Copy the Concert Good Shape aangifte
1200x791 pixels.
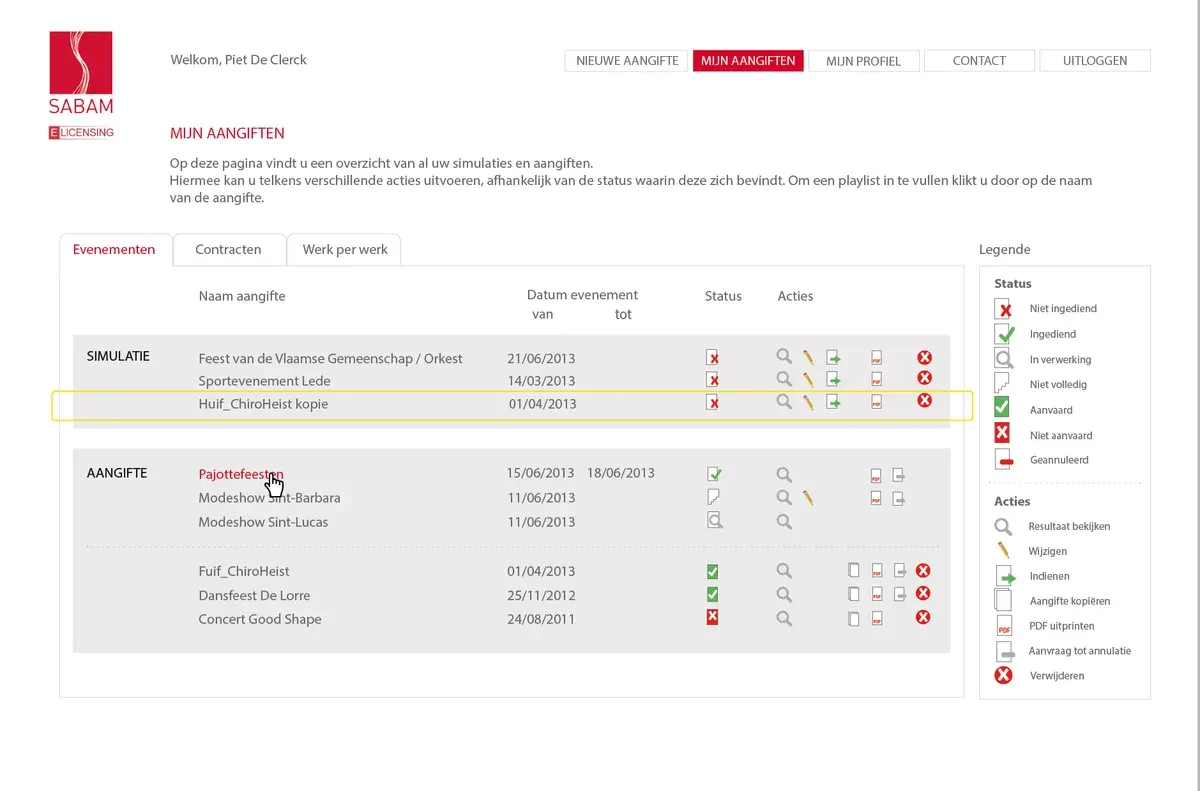click(853, 619)
